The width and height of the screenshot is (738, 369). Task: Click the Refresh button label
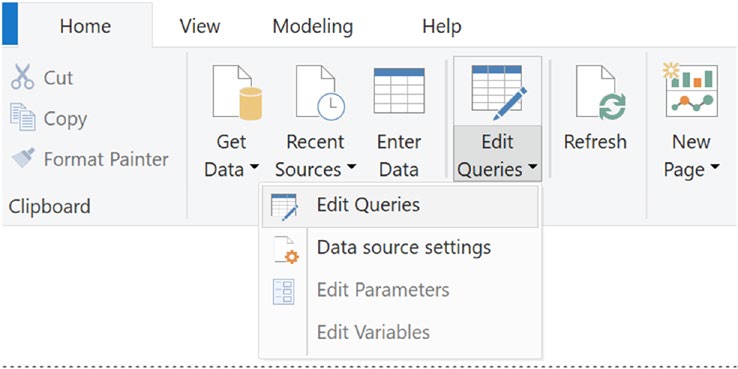point(595,142)
